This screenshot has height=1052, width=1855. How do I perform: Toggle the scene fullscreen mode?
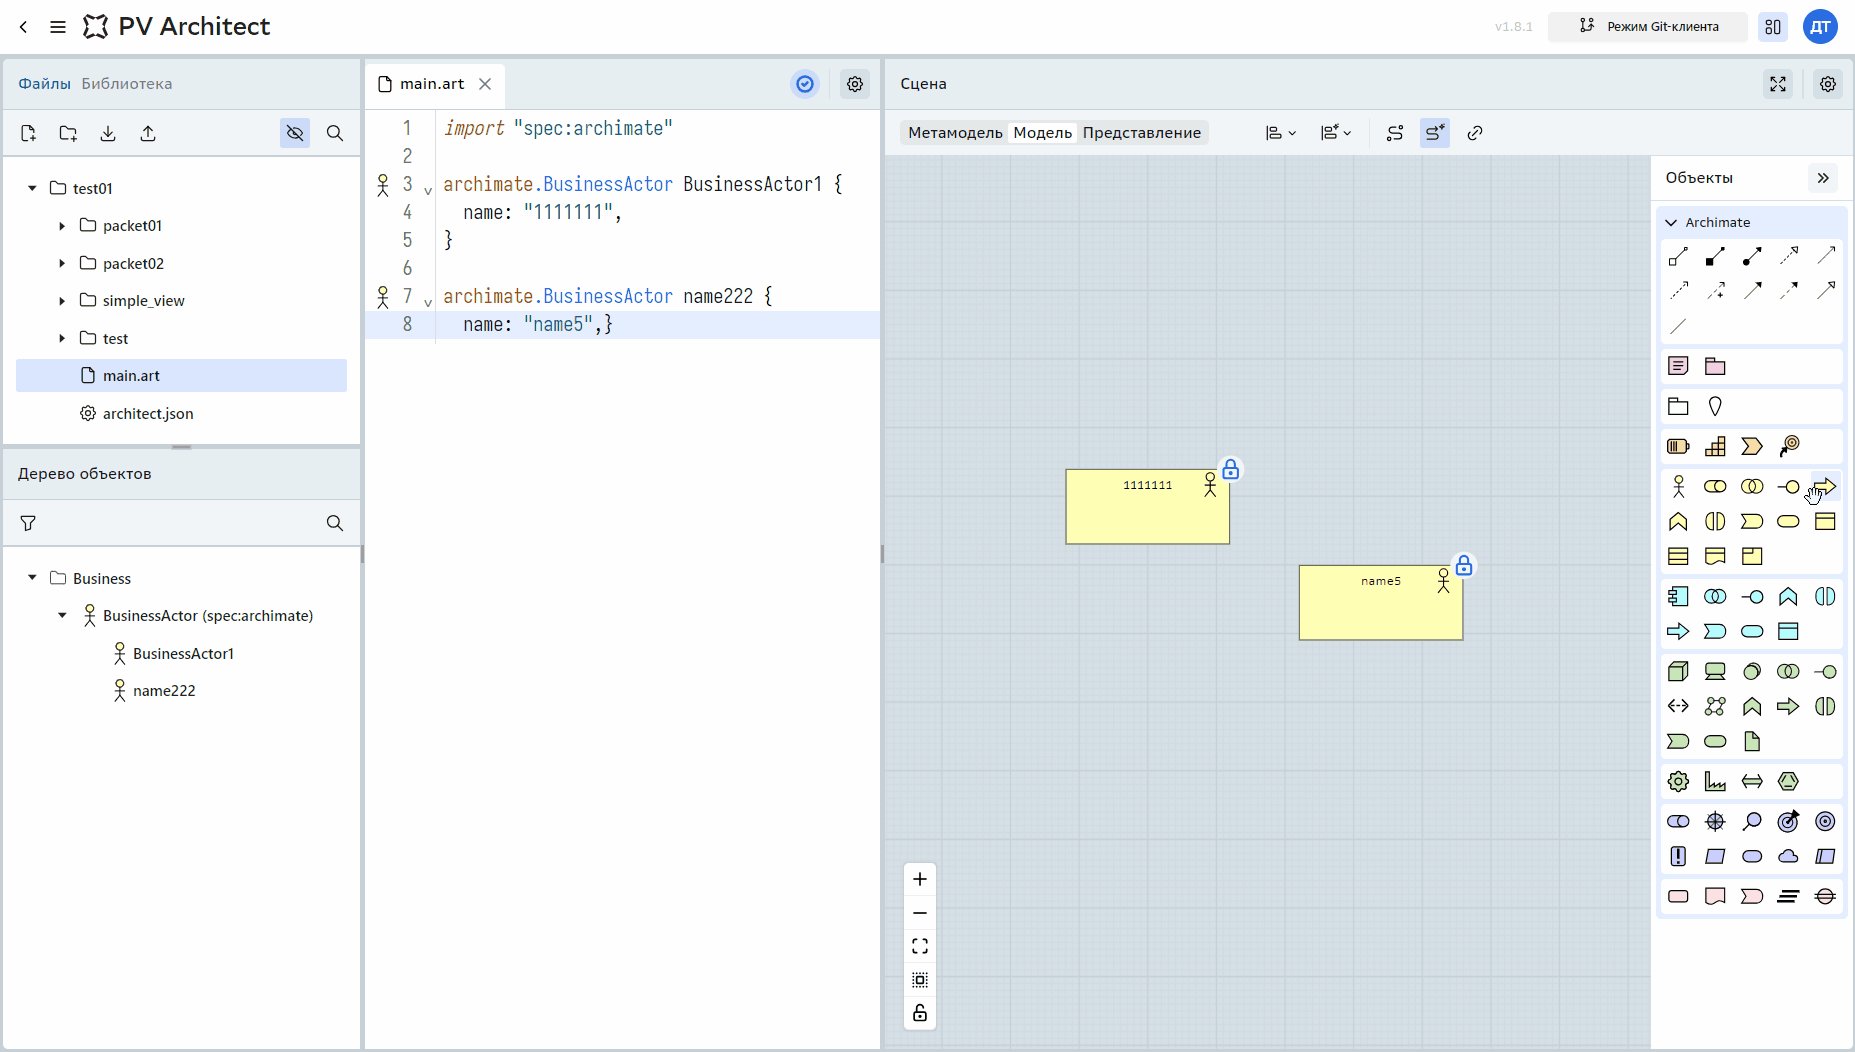(x=1778, y=84)
